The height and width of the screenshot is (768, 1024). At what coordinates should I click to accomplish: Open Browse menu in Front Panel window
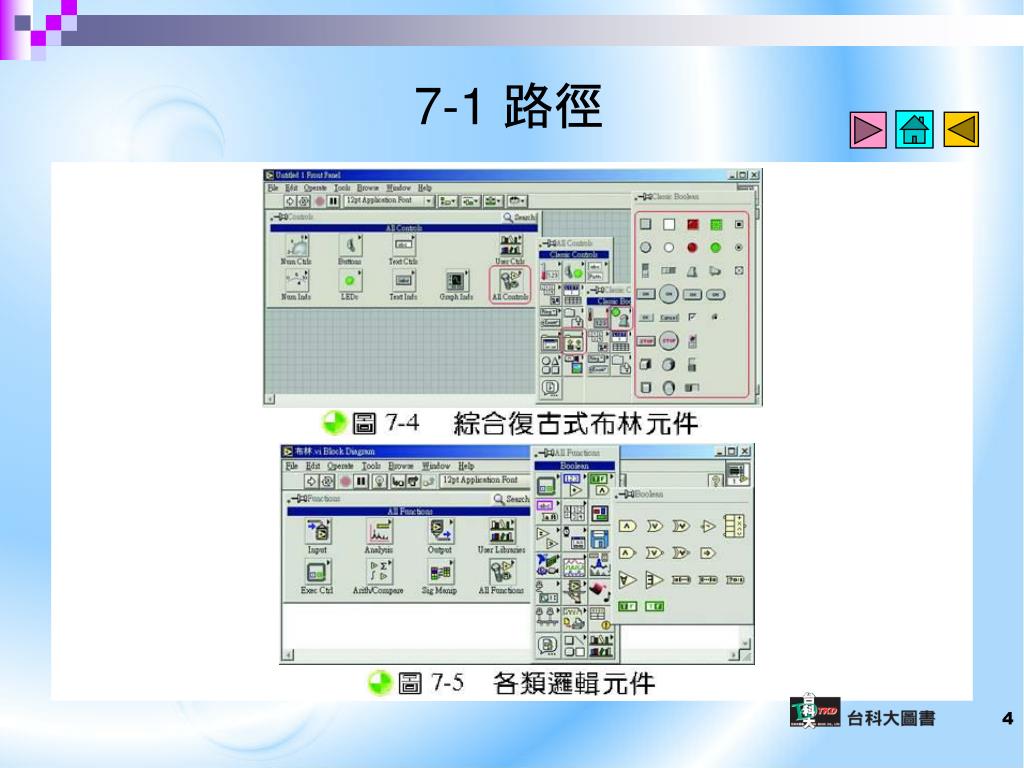pos(368,188)
